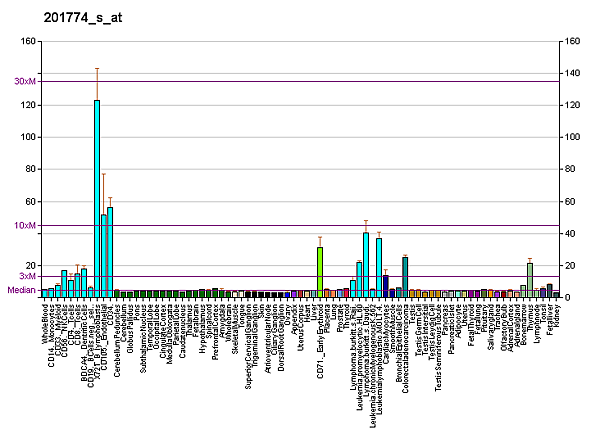Click the bright green CD71_EarlyErythroid bar
Image resolution: width=600 pixels, height=434 pixels.
(320, 271)
